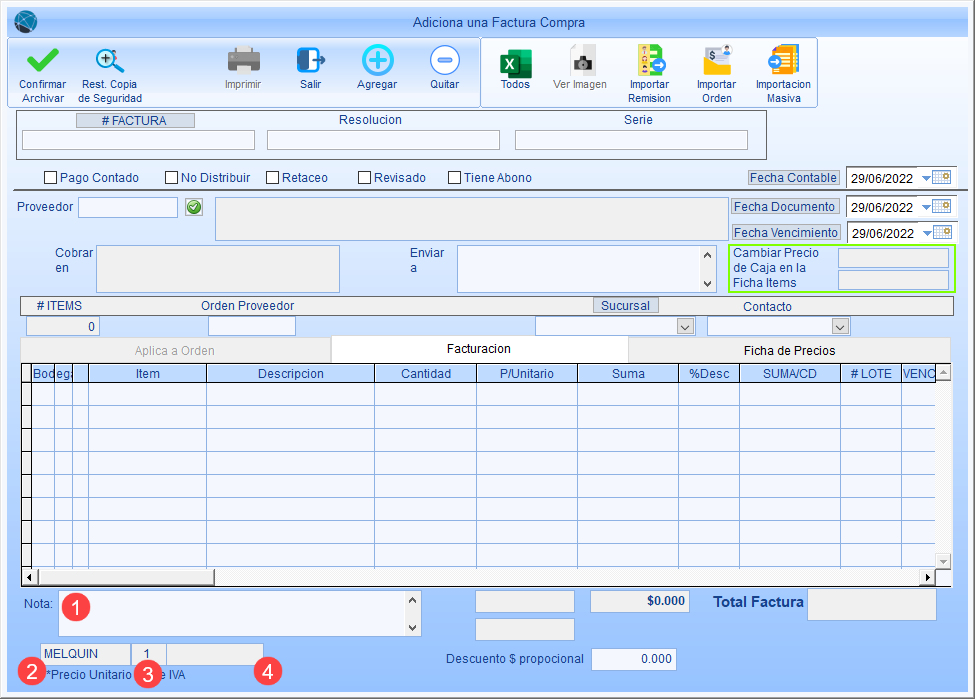The width and height of the screenshot is (975, 699).
Task: Click the %Desc column header
Action: [x=709, y=374]
